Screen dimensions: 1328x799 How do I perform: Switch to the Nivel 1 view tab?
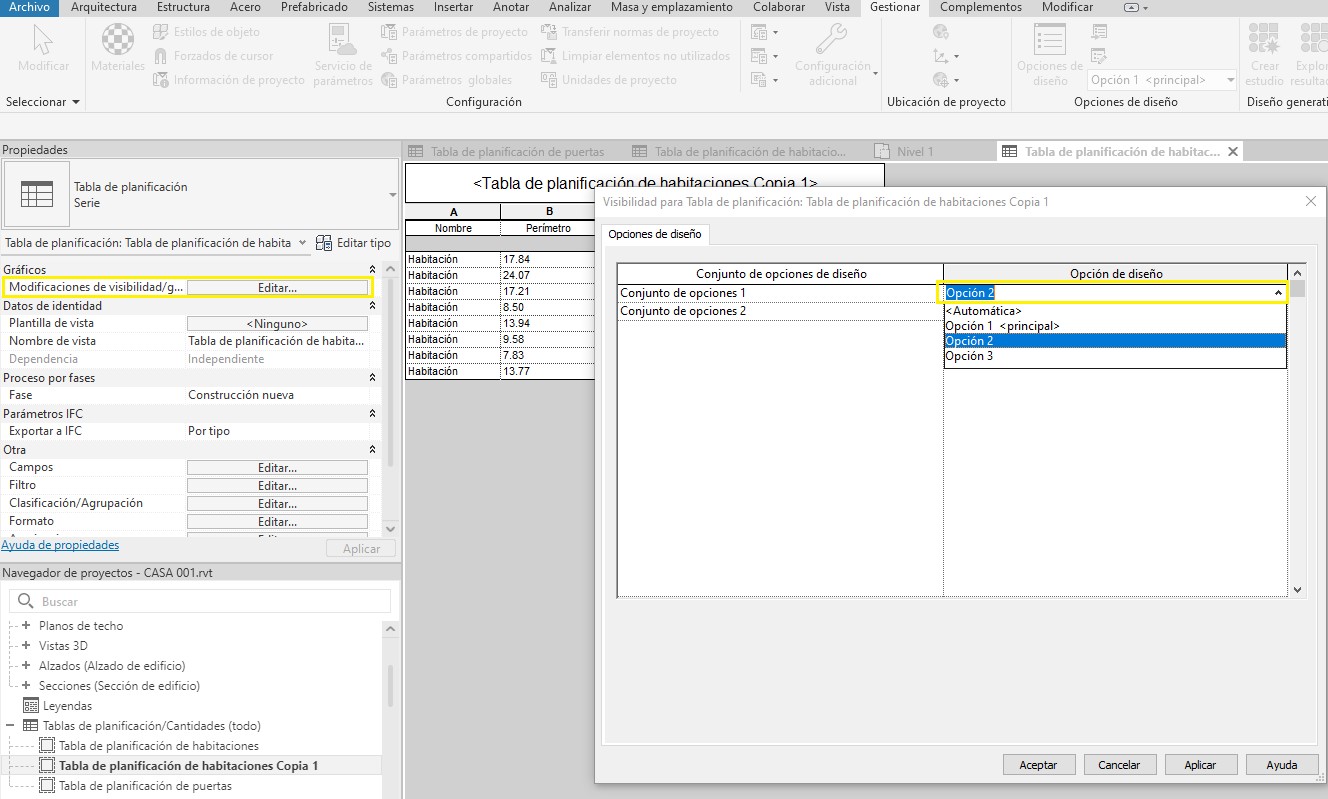pyautogui.click(x=914, y=152)
